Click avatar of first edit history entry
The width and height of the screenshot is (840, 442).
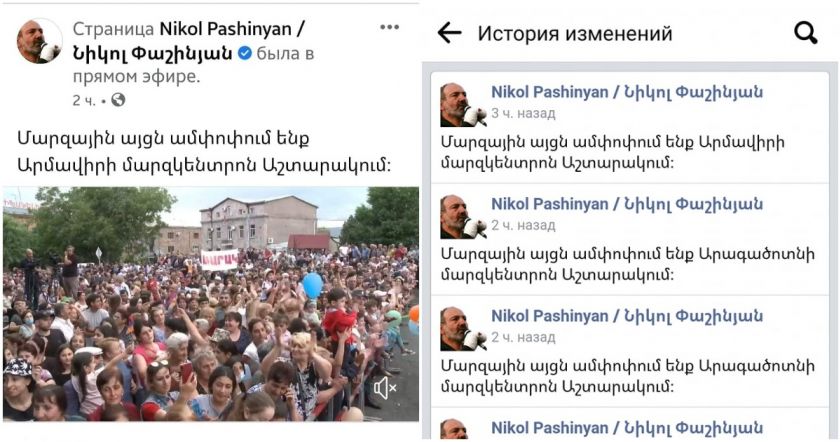pos(462,104)
